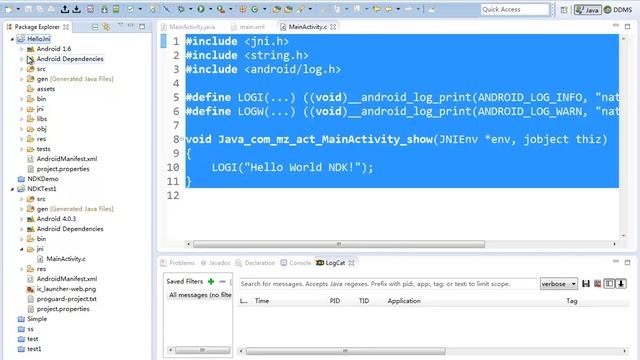Click the upload arrow toolbar icon
The image size is (640, 360).
[x=65, y=9]
